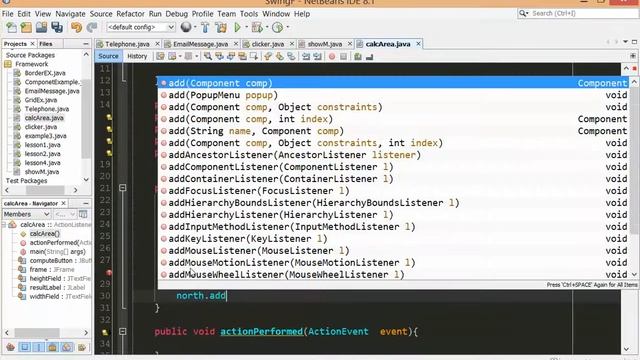Open the File menu
This screenshot has height=360, width=640.
(8, 14)
